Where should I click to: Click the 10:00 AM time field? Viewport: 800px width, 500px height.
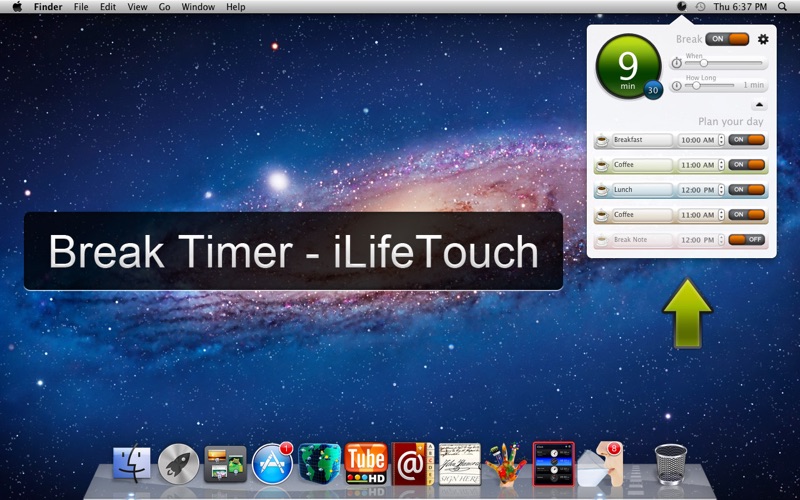tap(697, 140)
